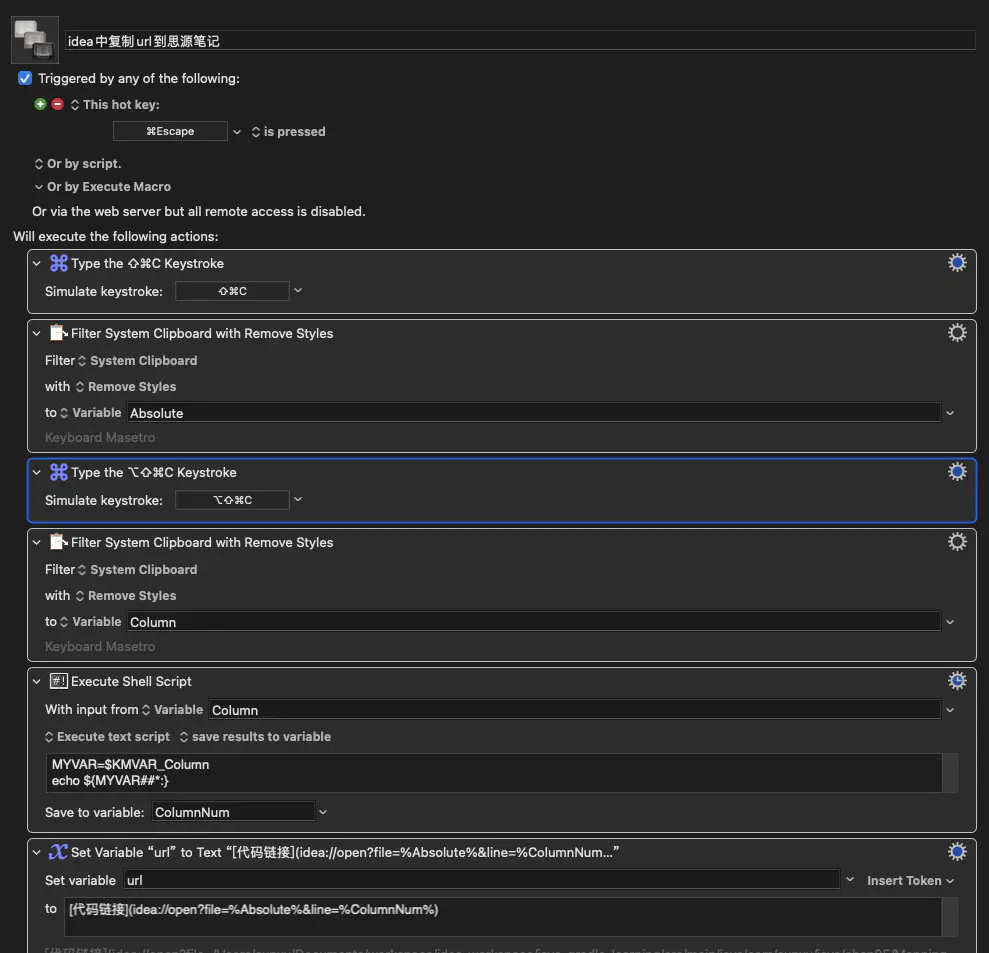Expand the 'Or by Execute Macro' section
989x953 pixels.
coord(39,187)
